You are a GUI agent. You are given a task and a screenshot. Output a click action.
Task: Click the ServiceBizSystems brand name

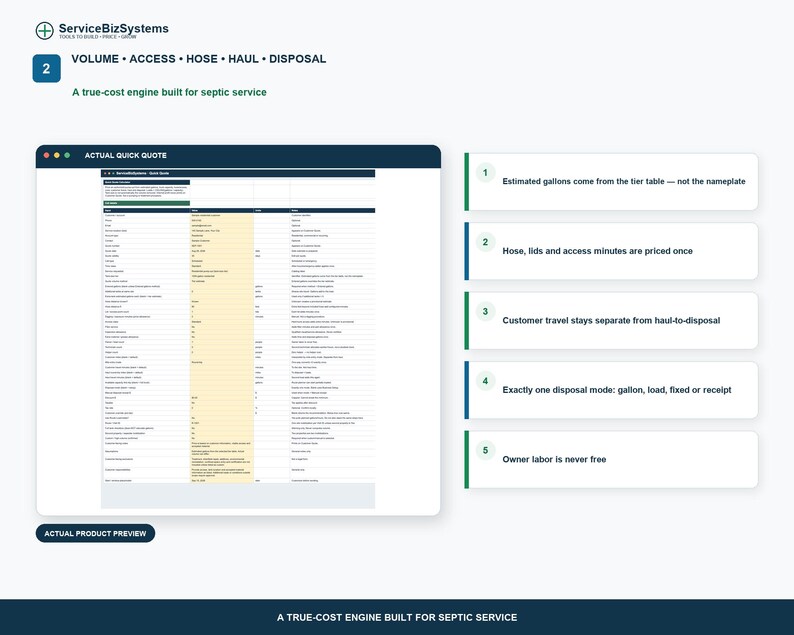pos(113,28)
